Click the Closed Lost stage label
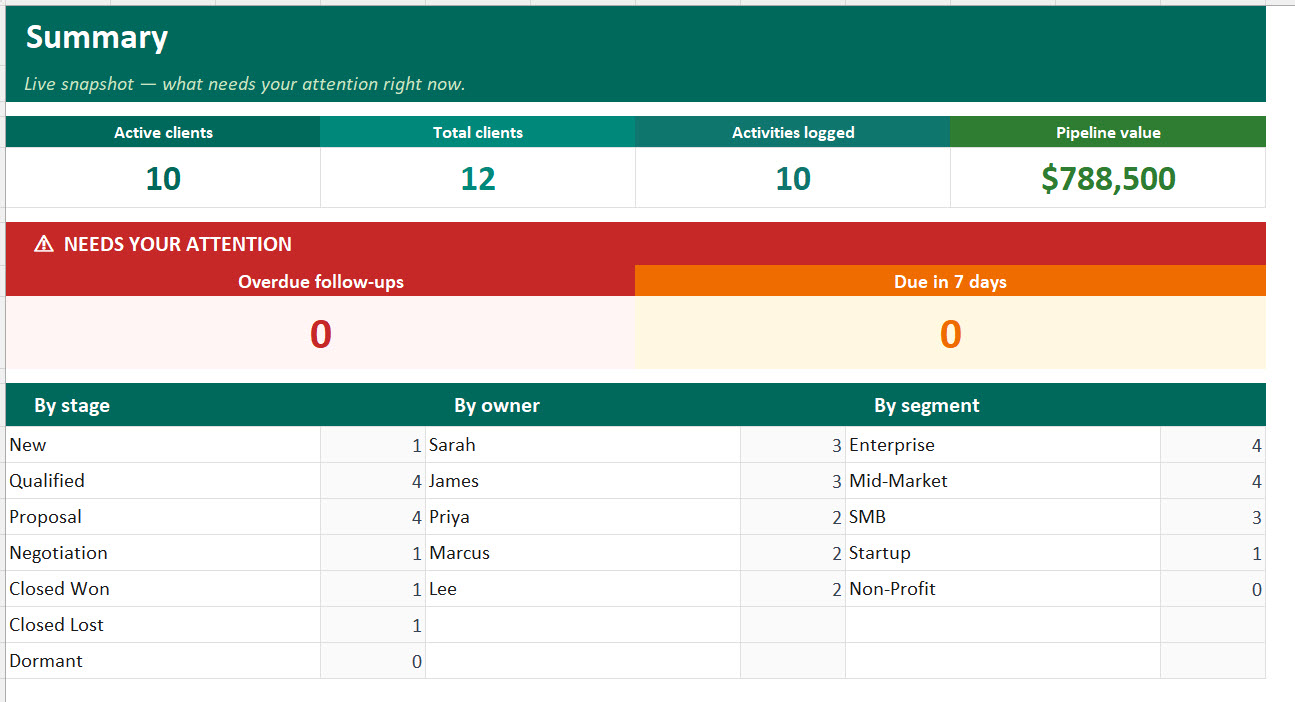1295x702 pixels. coord(56,625)
